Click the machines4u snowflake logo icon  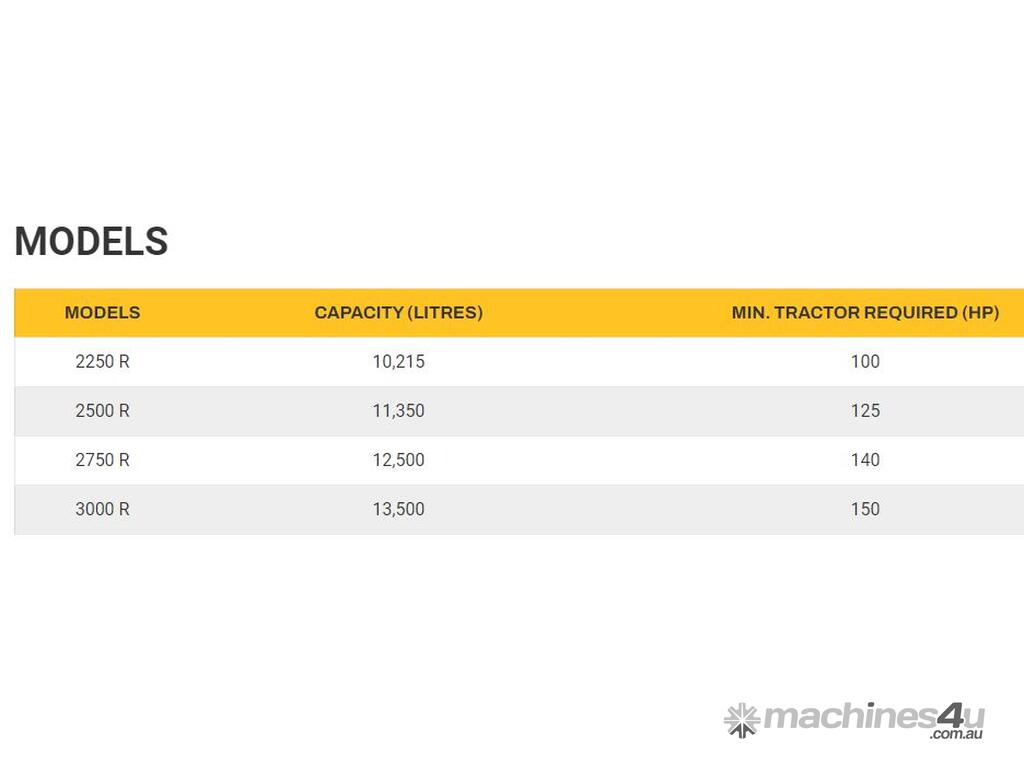point(741,719)
